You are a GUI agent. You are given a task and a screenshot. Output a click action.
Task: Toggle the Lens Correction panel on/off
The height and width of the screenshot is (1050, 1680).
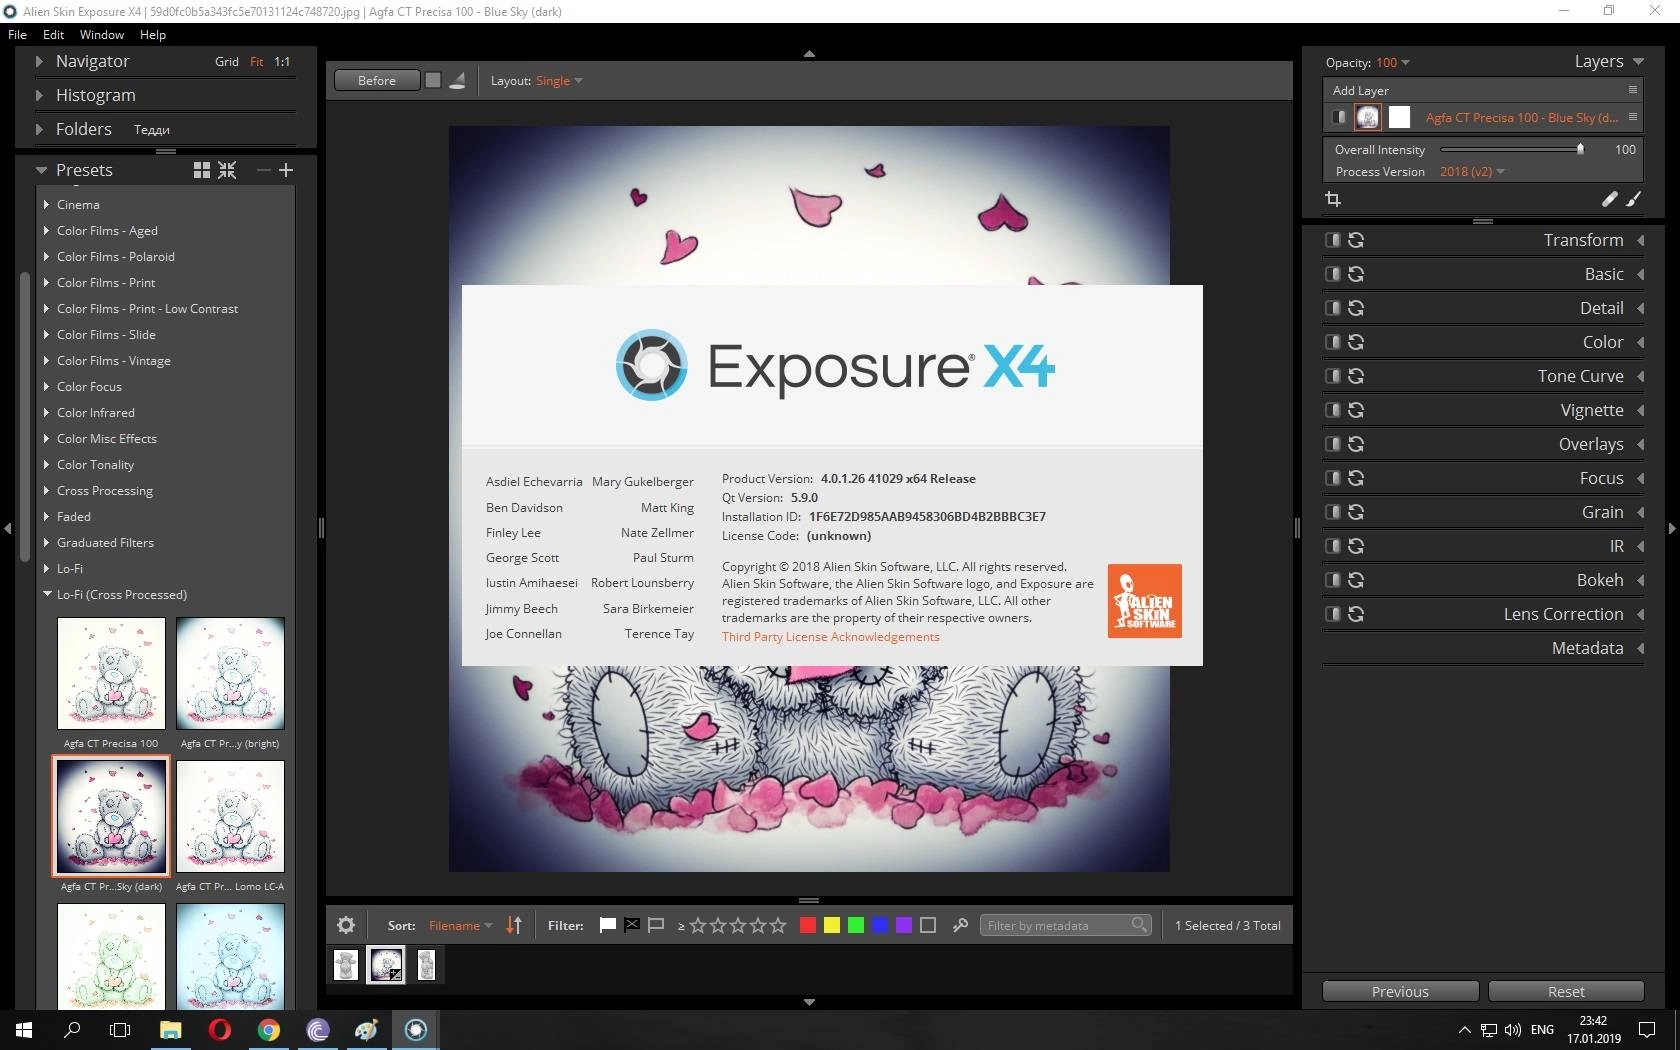[1332, 614]
